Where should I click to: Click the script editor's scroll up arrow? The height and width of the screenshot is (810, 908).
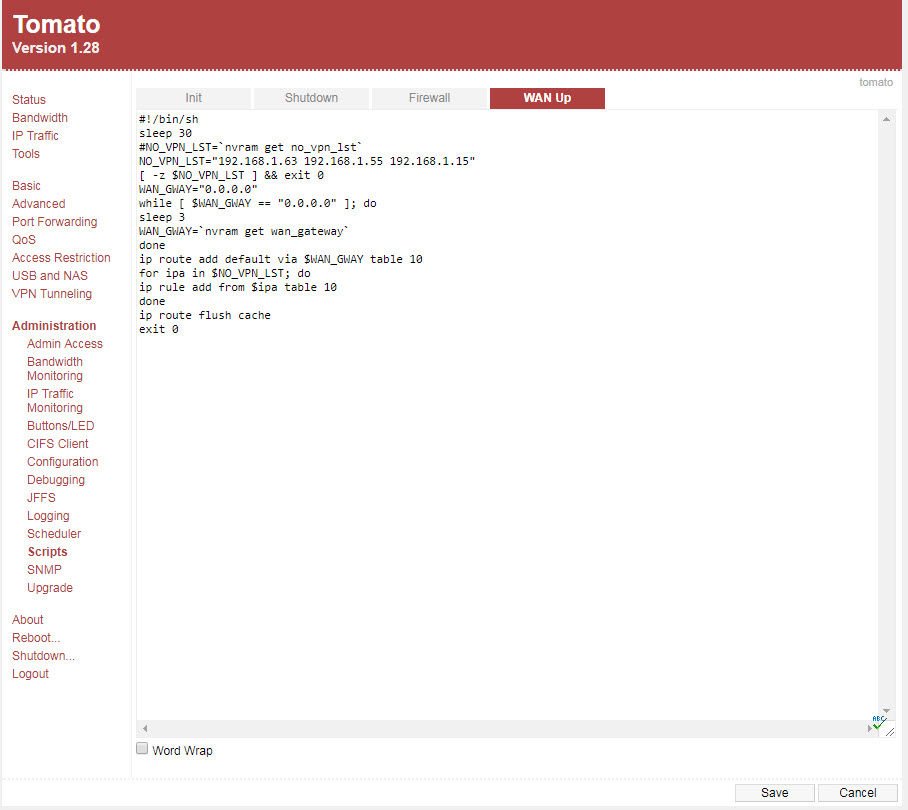(886, 119)
